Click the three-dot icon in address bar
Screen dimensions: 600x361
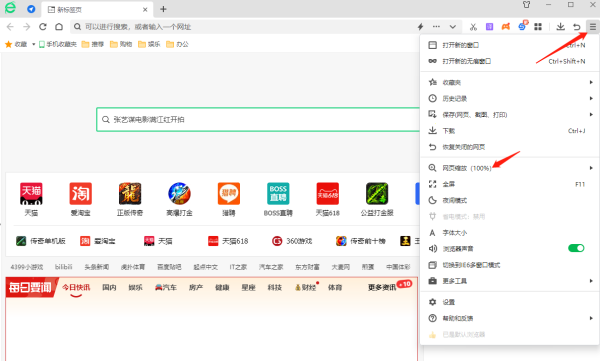[436, 26]
